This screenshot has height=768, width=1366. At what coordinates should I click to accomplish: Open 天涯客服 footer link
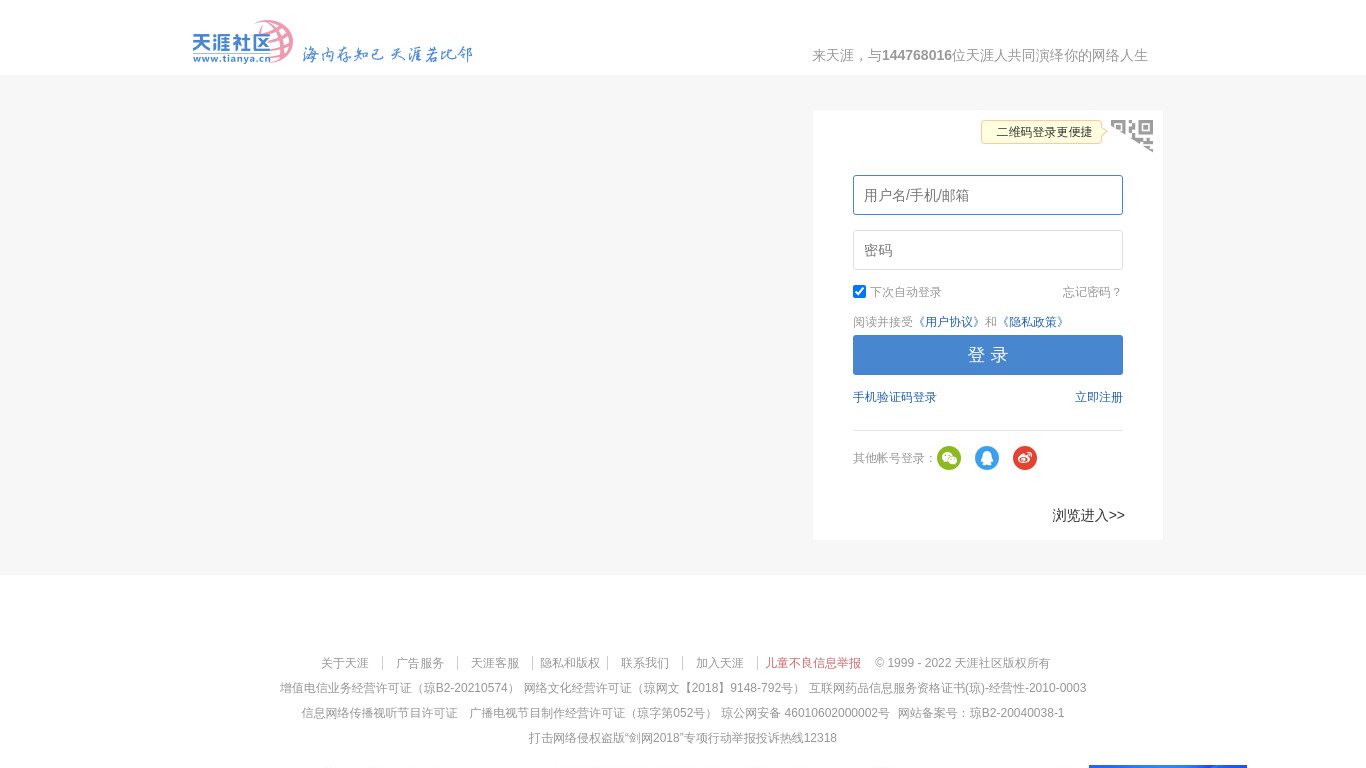click(495, 663)
